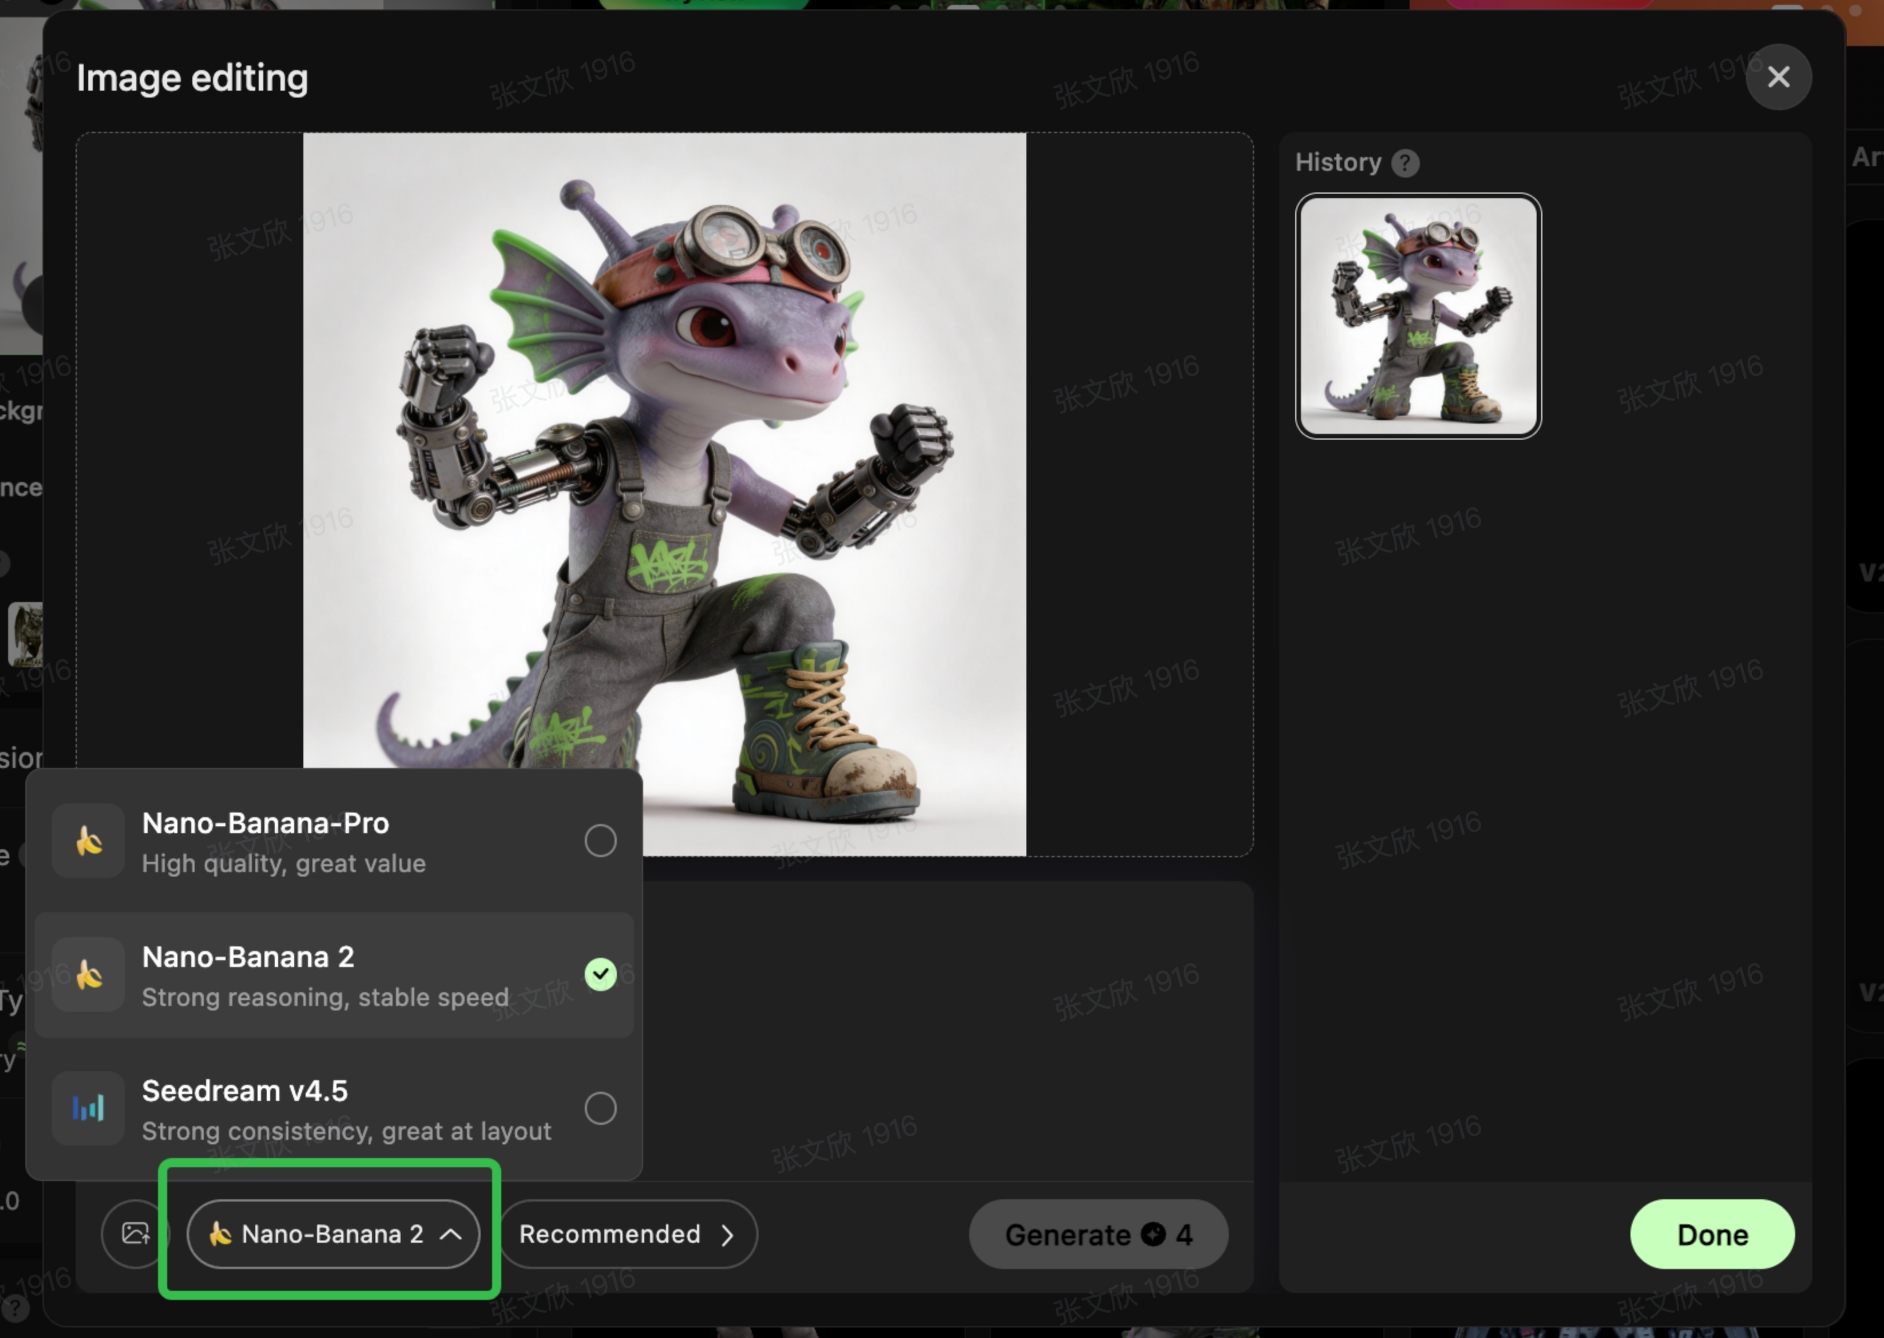Click the credit coin icon in Generate
The image size is (1884, 1338).
1153,1234
